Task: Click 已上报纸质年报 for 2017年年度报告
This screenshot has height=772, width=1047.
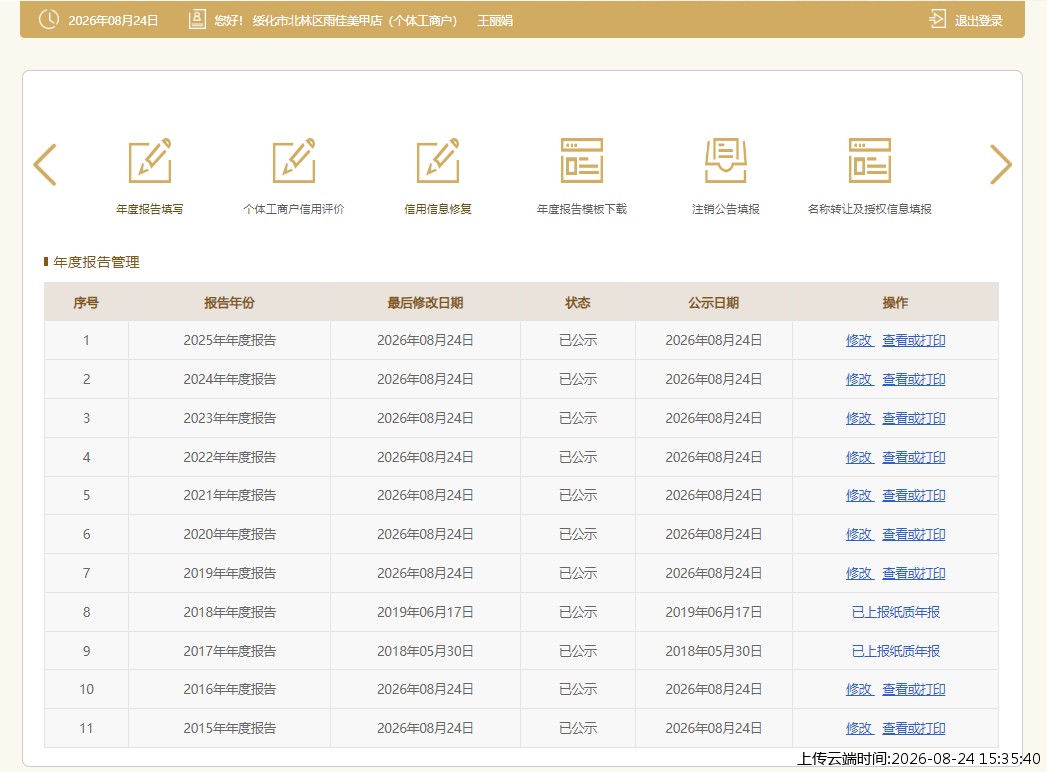Action: [x=895, y=651]
